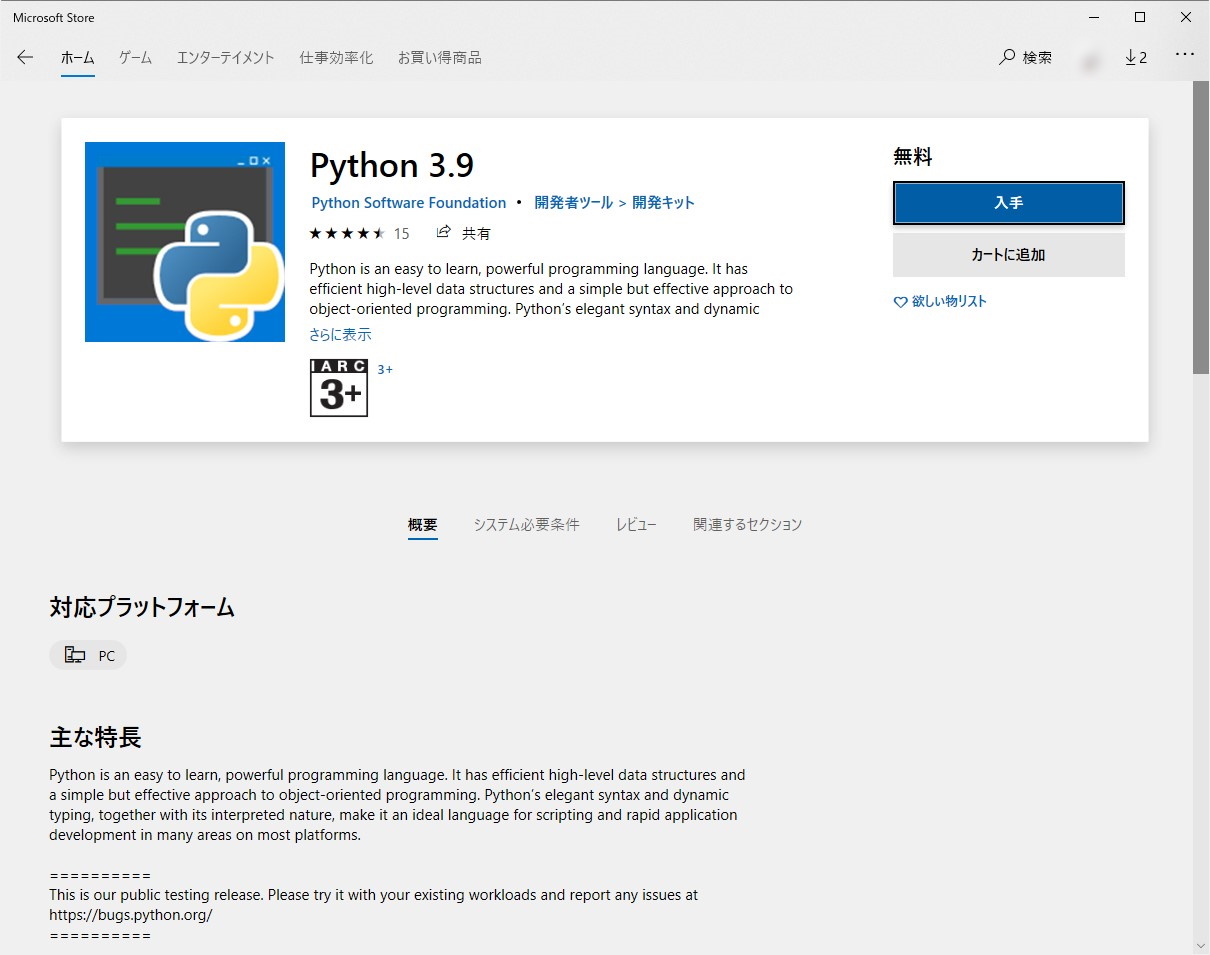Viewport: 1210px width, 955px height.
Task: Click the downloads icon with badge 2
Action: (x=1136, y=57)
